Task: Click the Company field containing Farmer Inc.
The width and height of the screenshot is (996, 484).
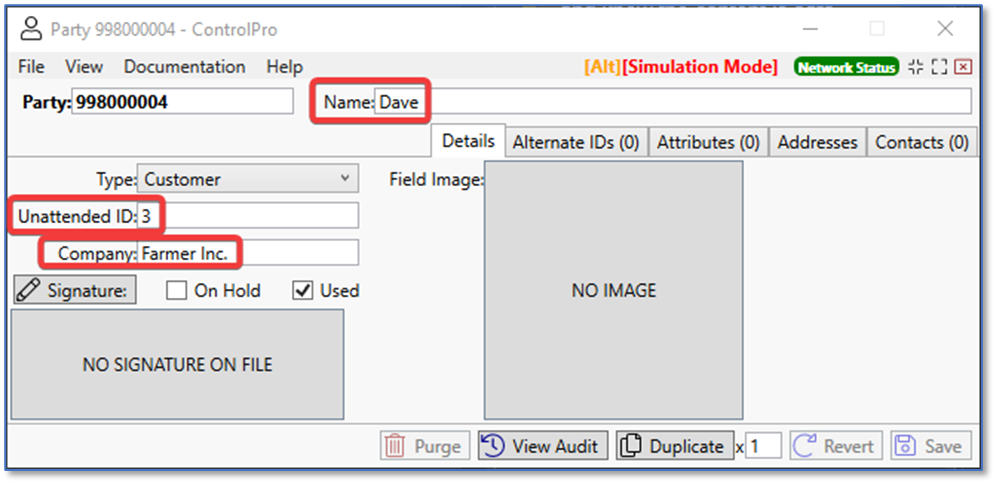Action: pyautogui.click(x=247, y=254)
